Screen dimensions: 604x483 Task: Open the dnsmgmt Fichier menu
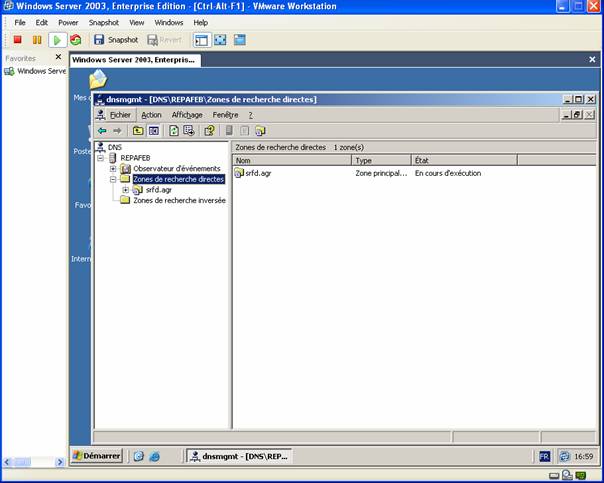[x=120, y=115]
